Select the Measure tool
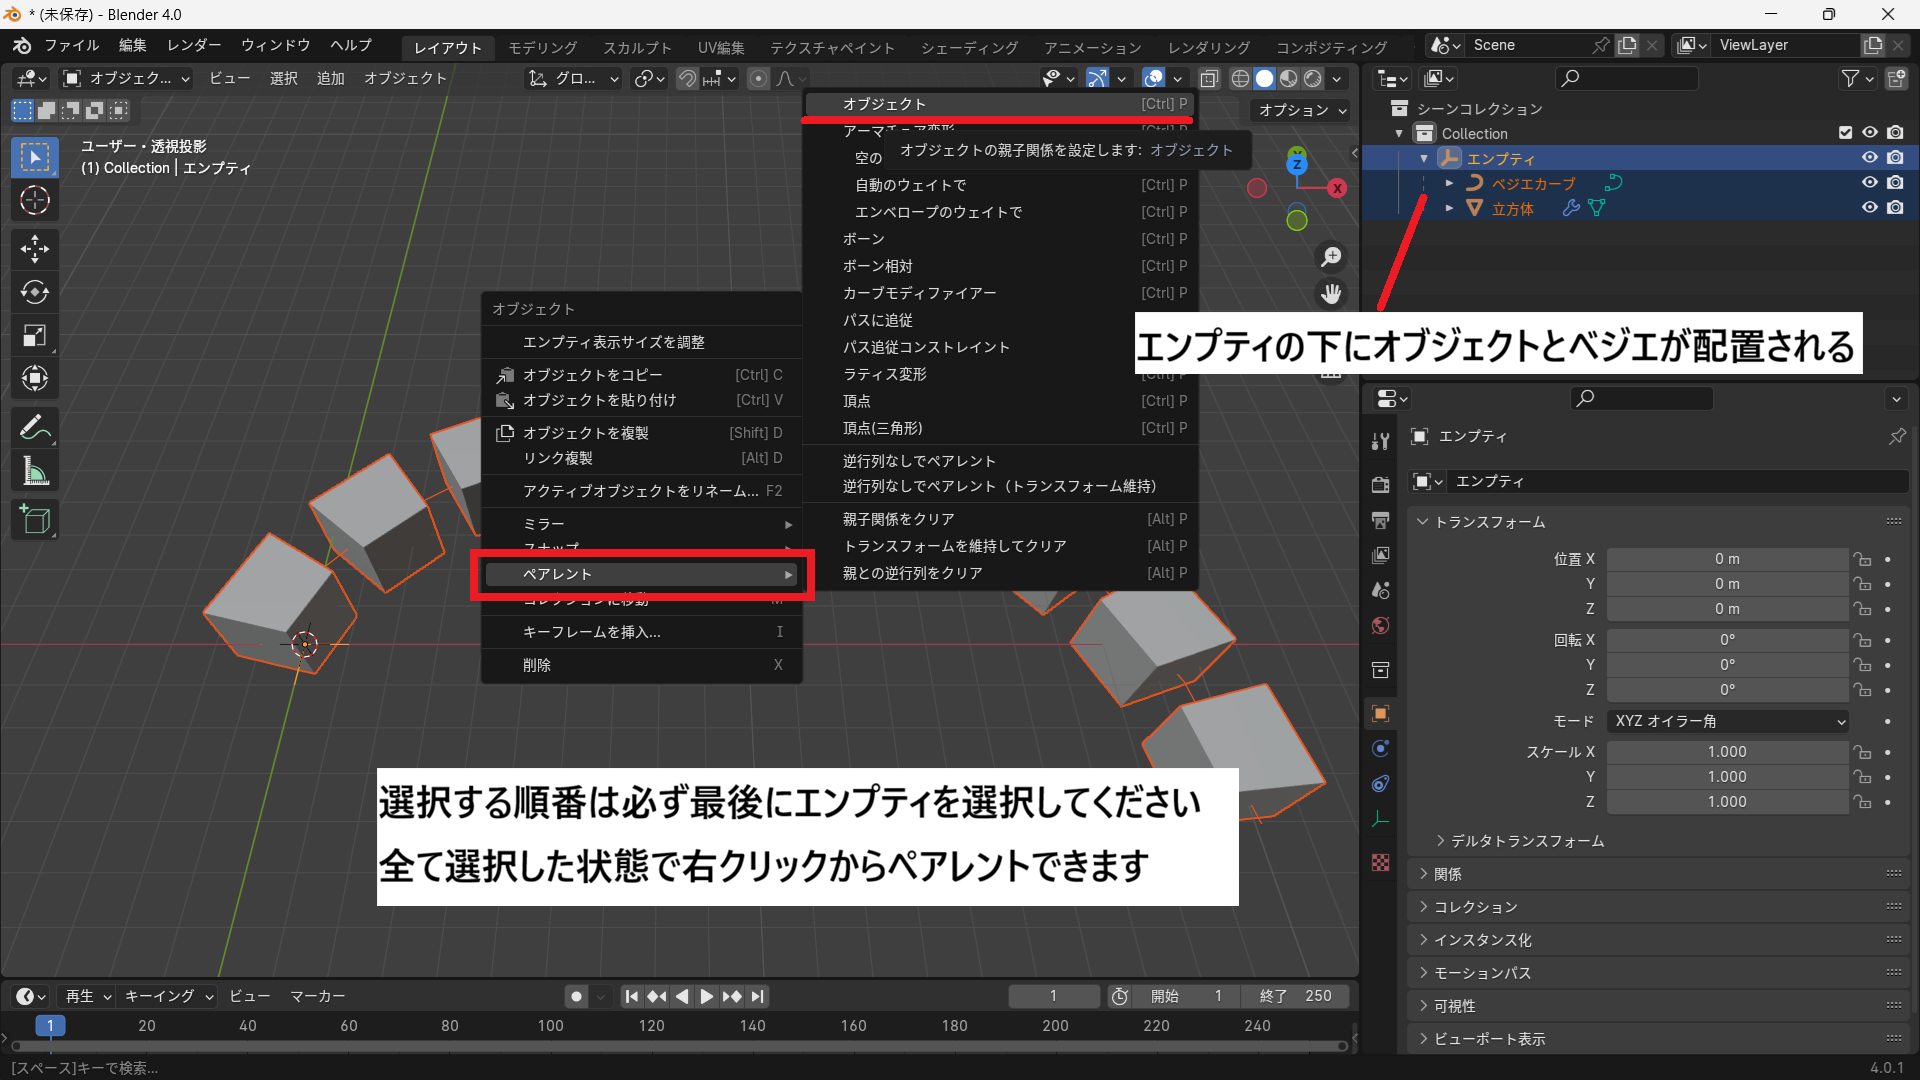This screenshot has height=1080, width=1920. (x=35, y=472)
